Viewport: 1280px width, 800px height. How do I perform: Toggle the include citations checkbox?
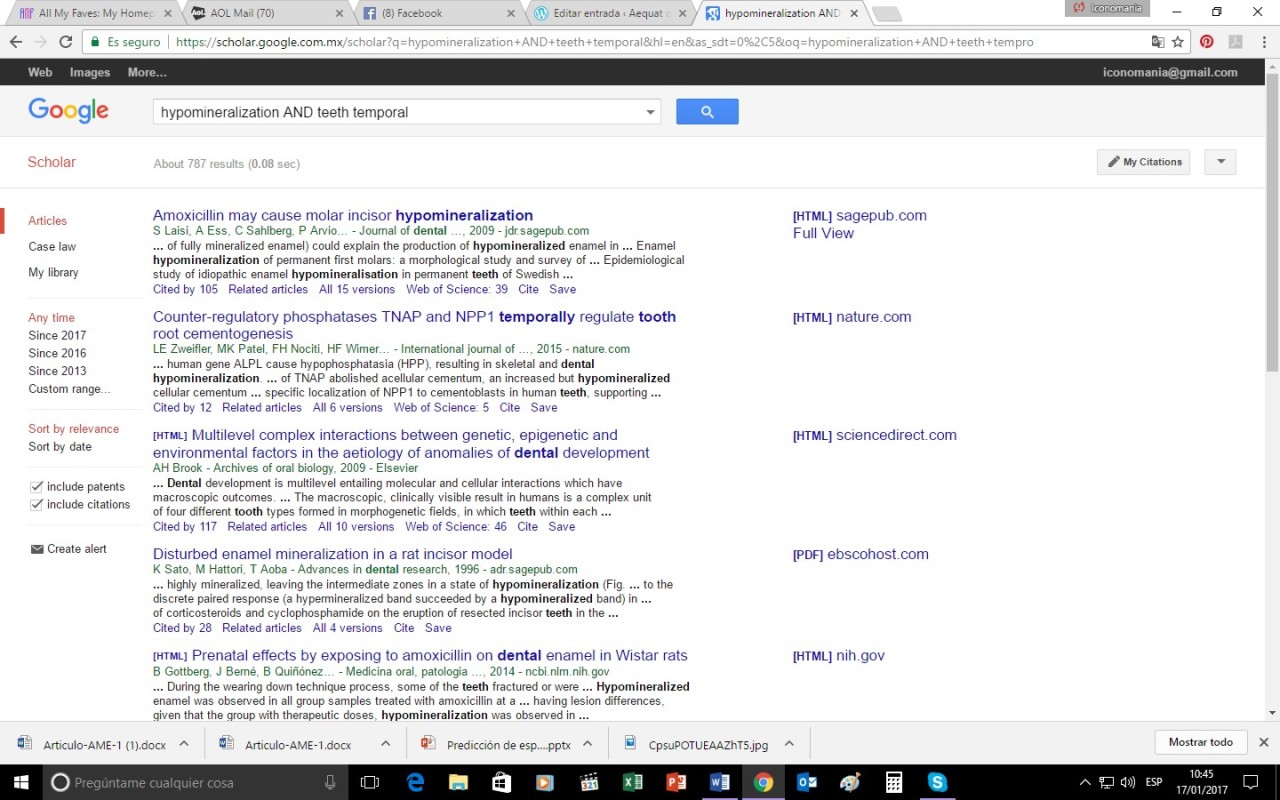pyautogui.click(x=37, y=505)
